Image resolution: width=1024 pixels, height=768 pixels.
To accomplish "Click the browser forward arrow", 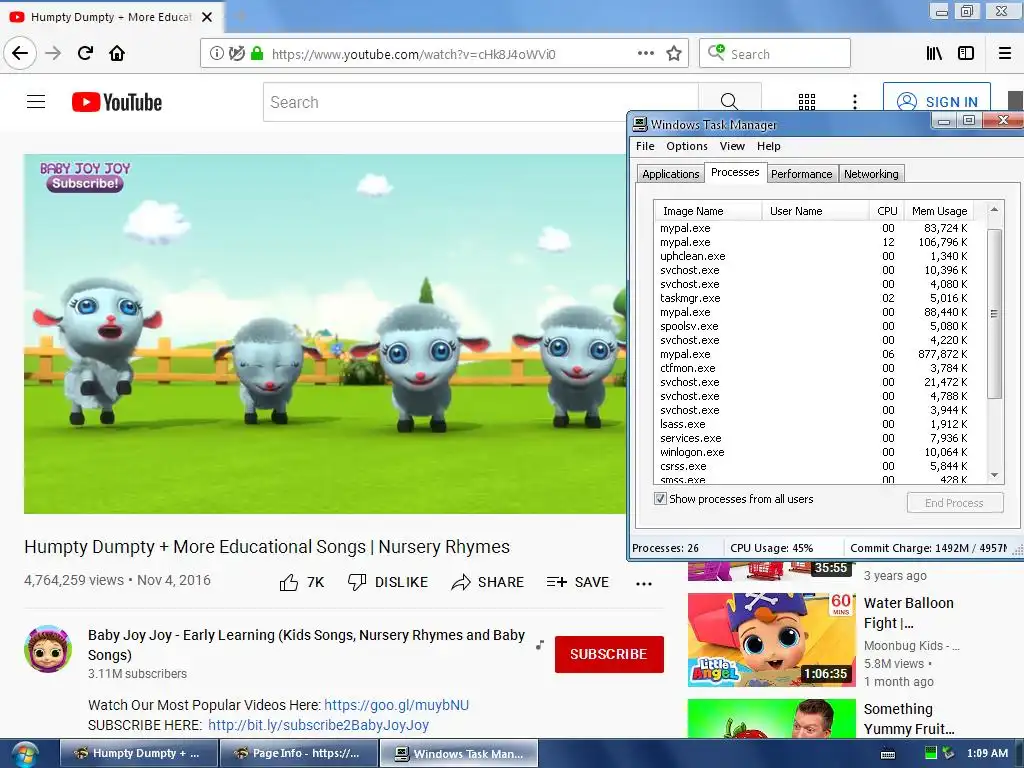I will [x=53, y=53].
